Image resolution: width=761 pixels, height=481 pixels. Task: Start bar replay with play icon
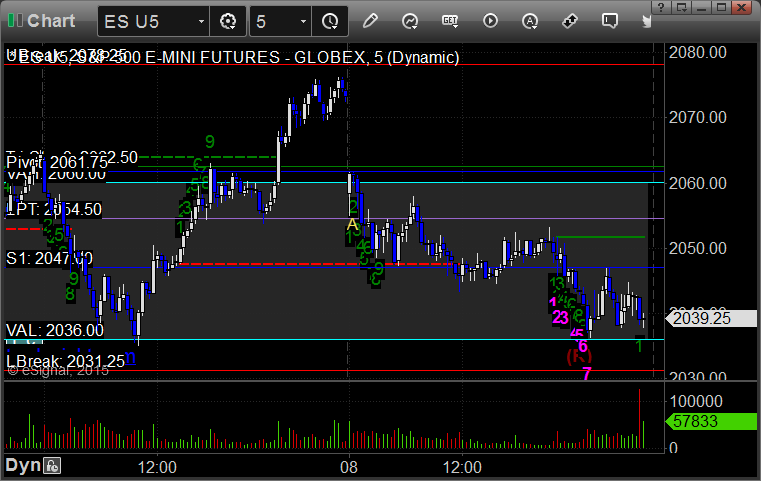(x=490, y=21)
